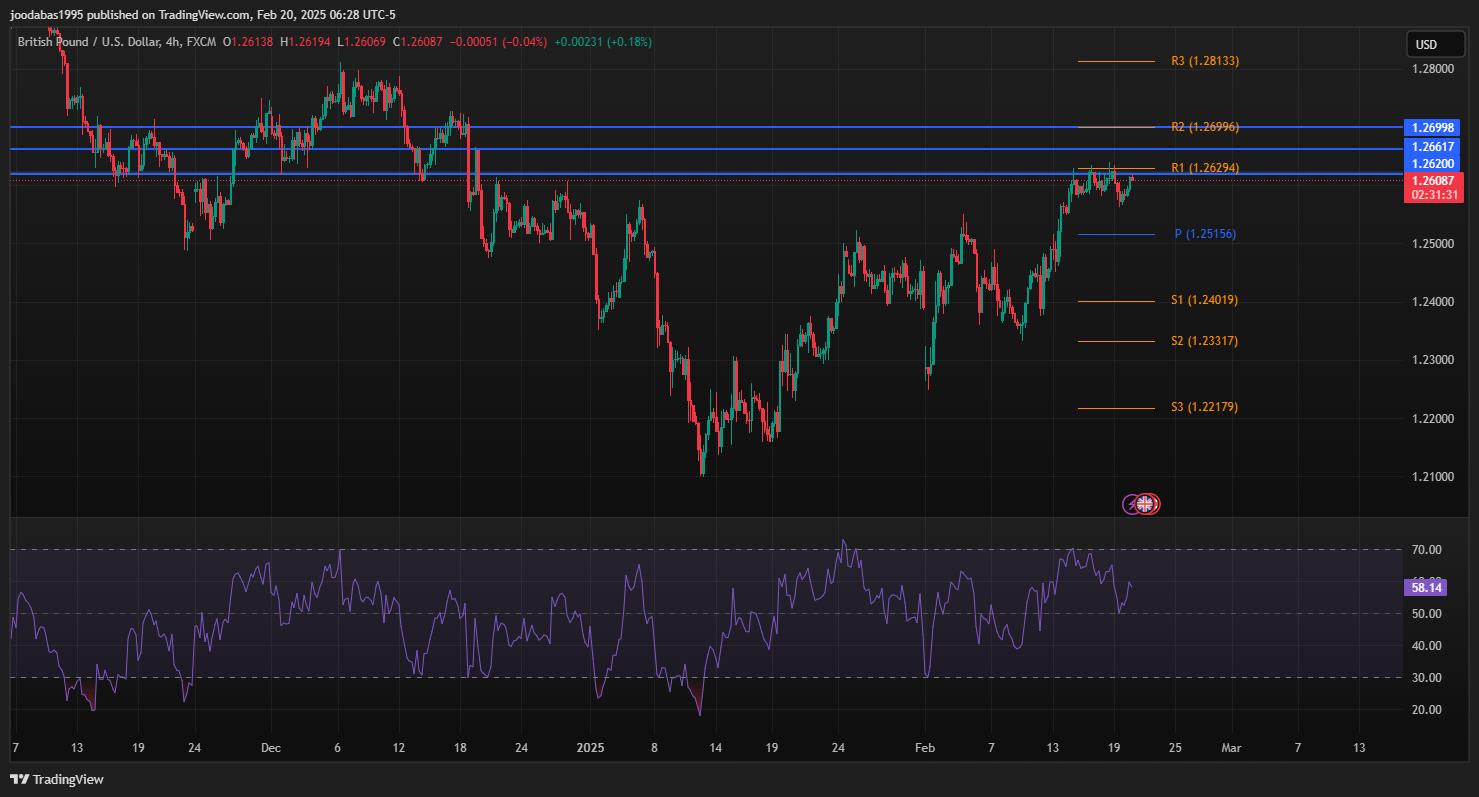Click the R2 (1.26996) pivot label
Viewport: 1479px width, 797px height.
point(1205,127)
